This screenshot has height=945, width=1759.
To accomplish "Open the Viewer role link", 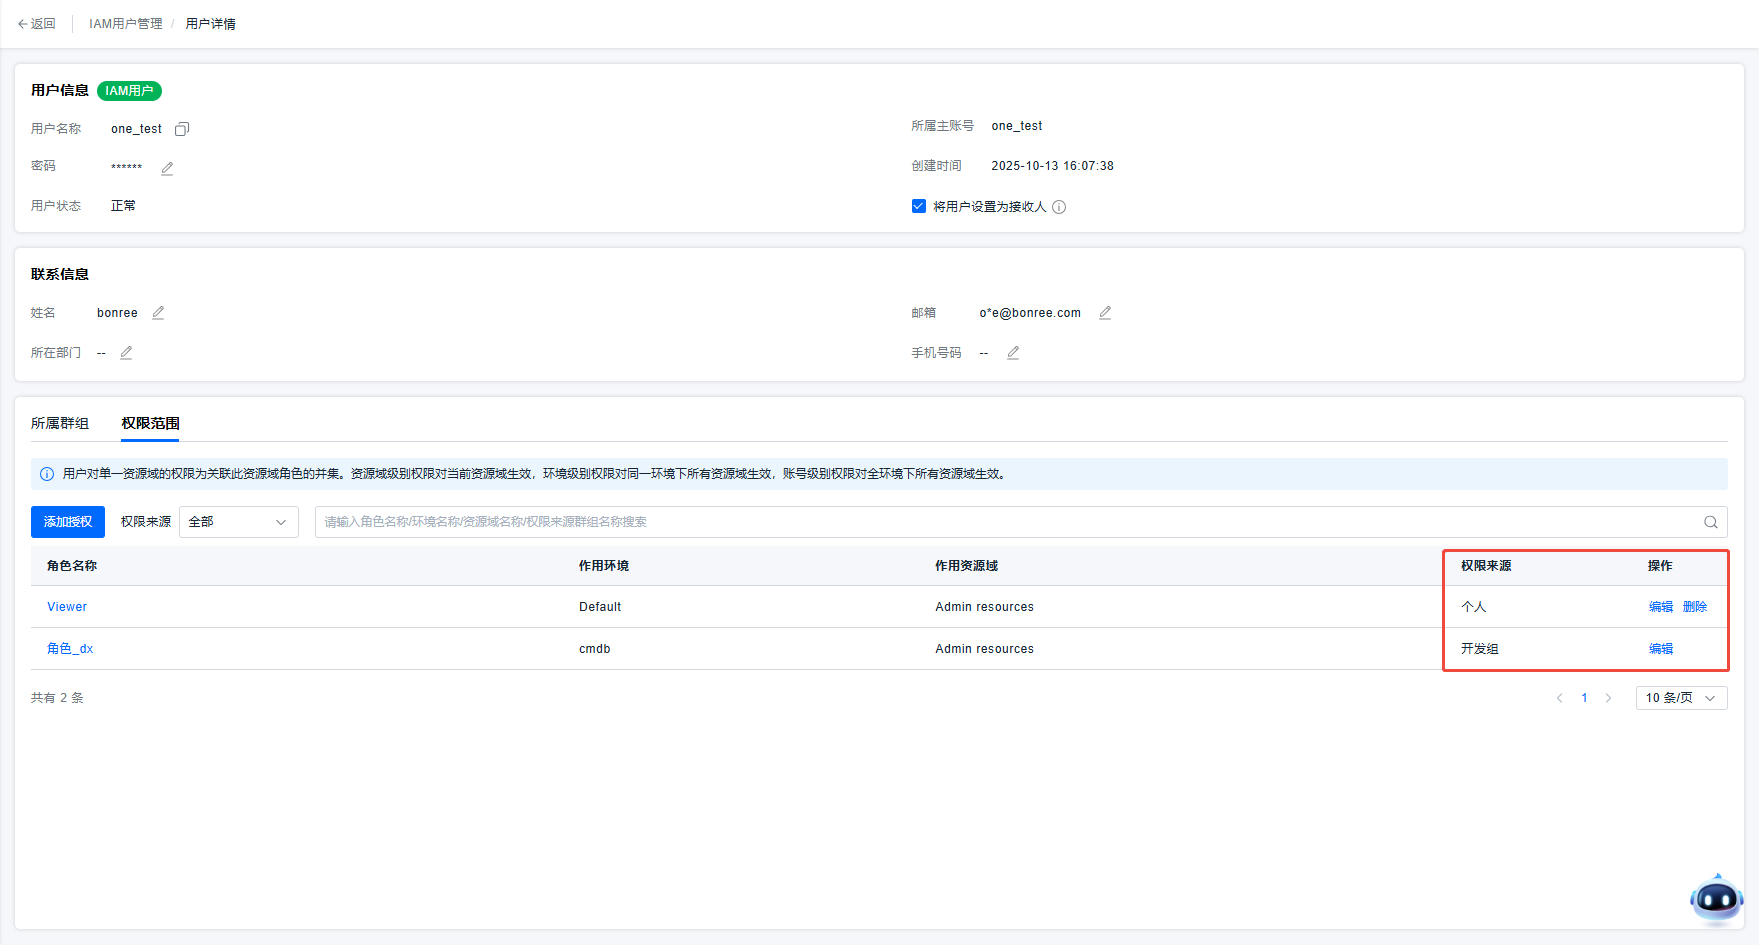I will click(x=67, y=607).
